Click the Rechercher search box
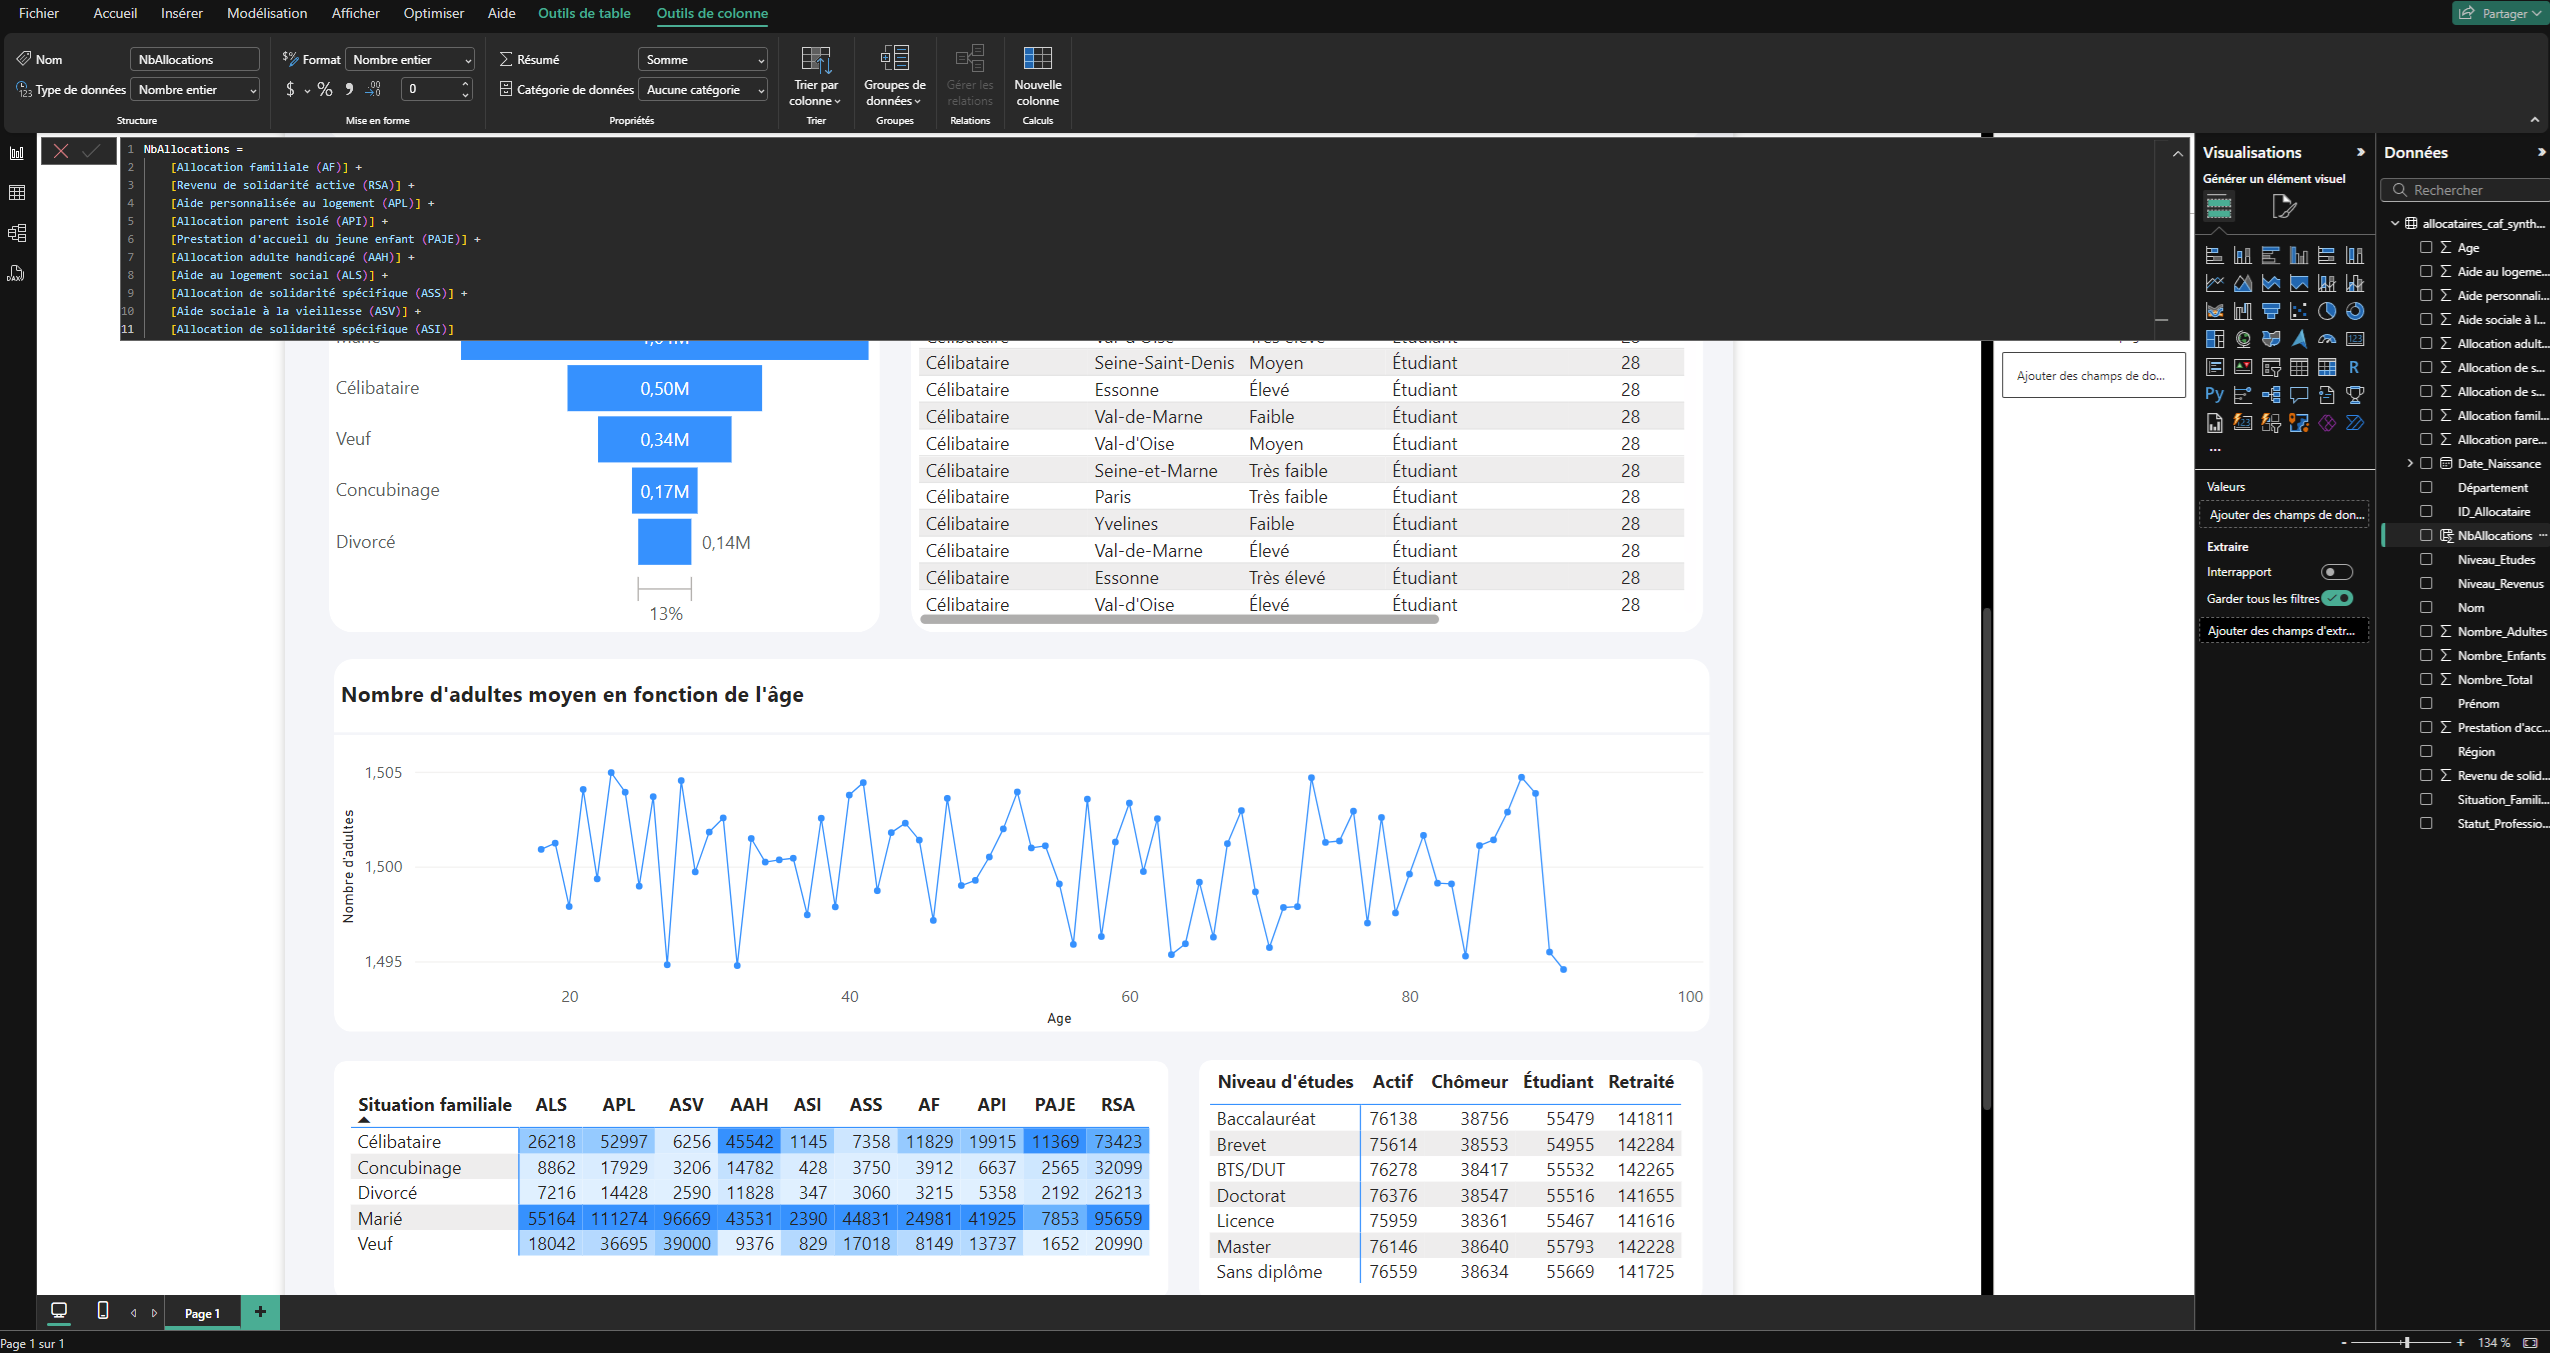Screen dimensions: 2550x1353 coord(2465,190)
